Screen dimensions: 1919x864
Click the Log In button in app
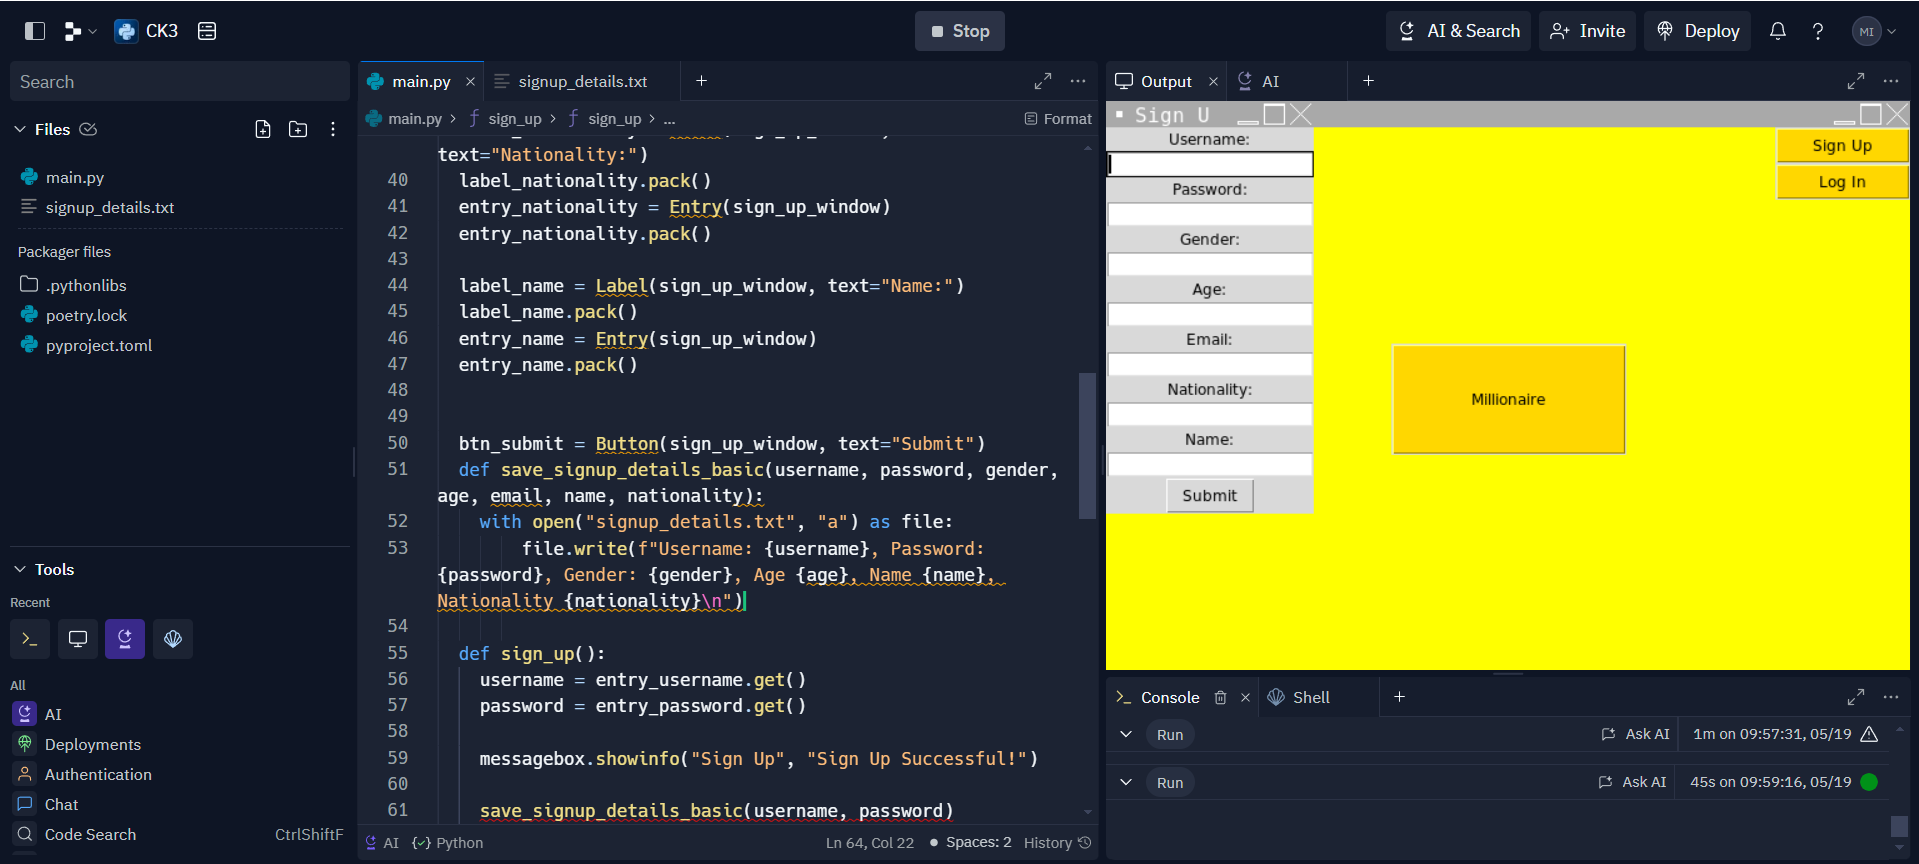1842,182
